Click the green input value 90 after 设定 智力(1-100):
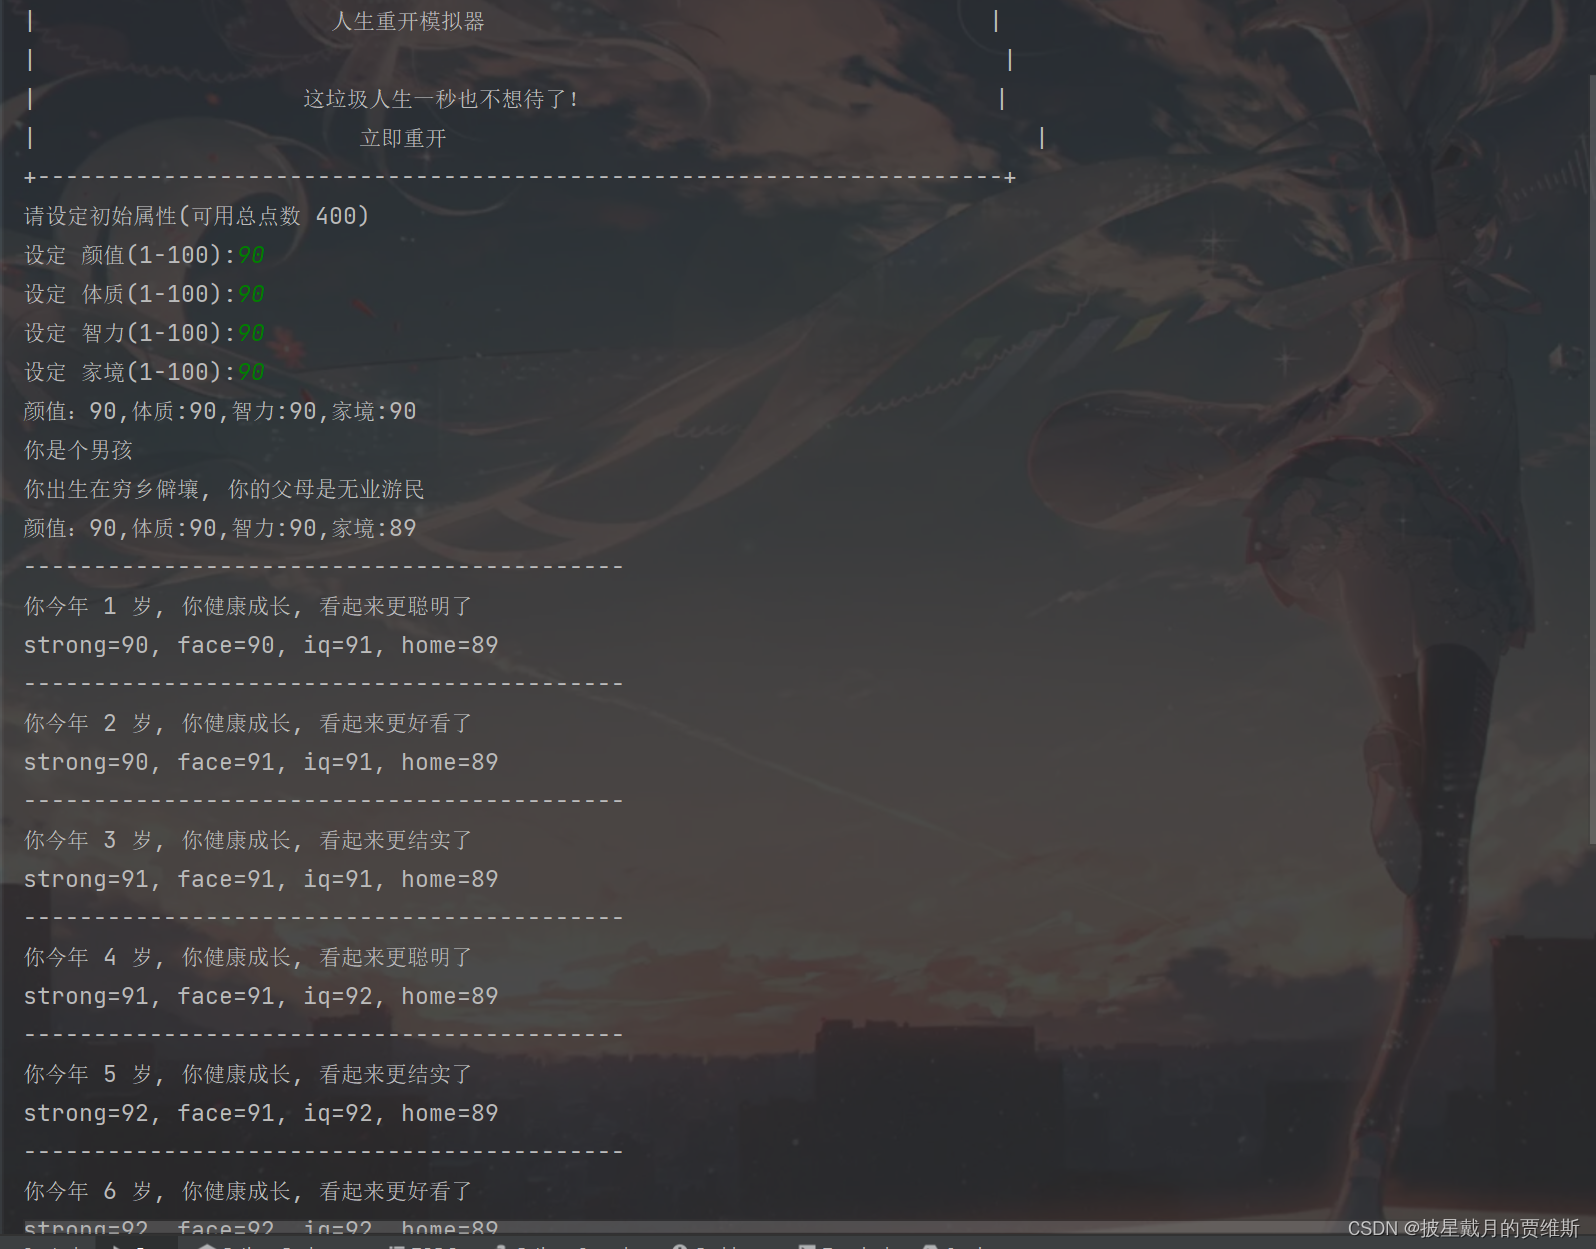The width and height of the screenshot is (1596, 1249). 251,333
